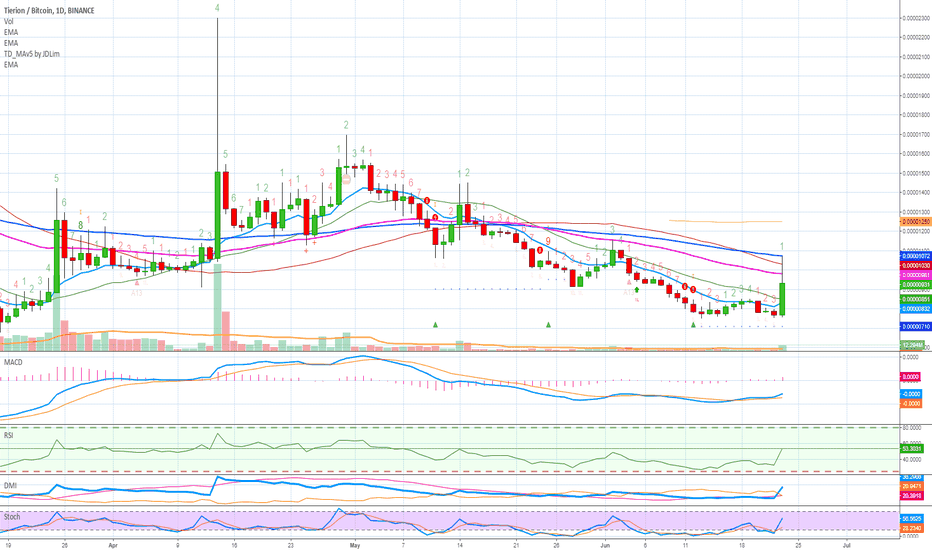The width and height of the screenshot is (932, 550).
Task: Click the DMI pane label
Action: [x=10, y=485]
